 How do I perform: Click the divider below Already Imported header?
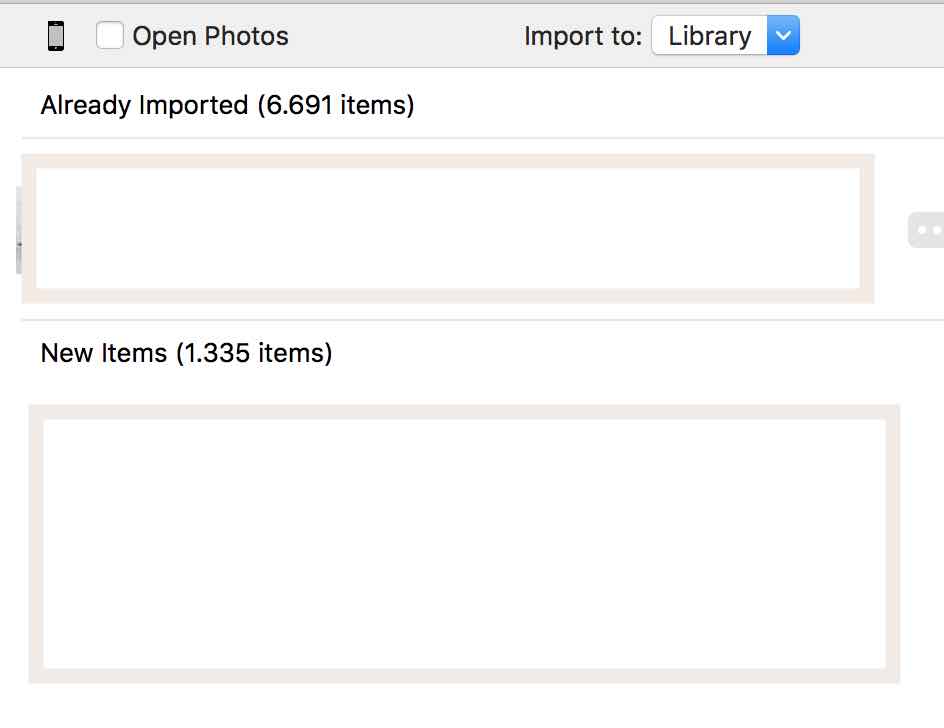pos(480,138)
